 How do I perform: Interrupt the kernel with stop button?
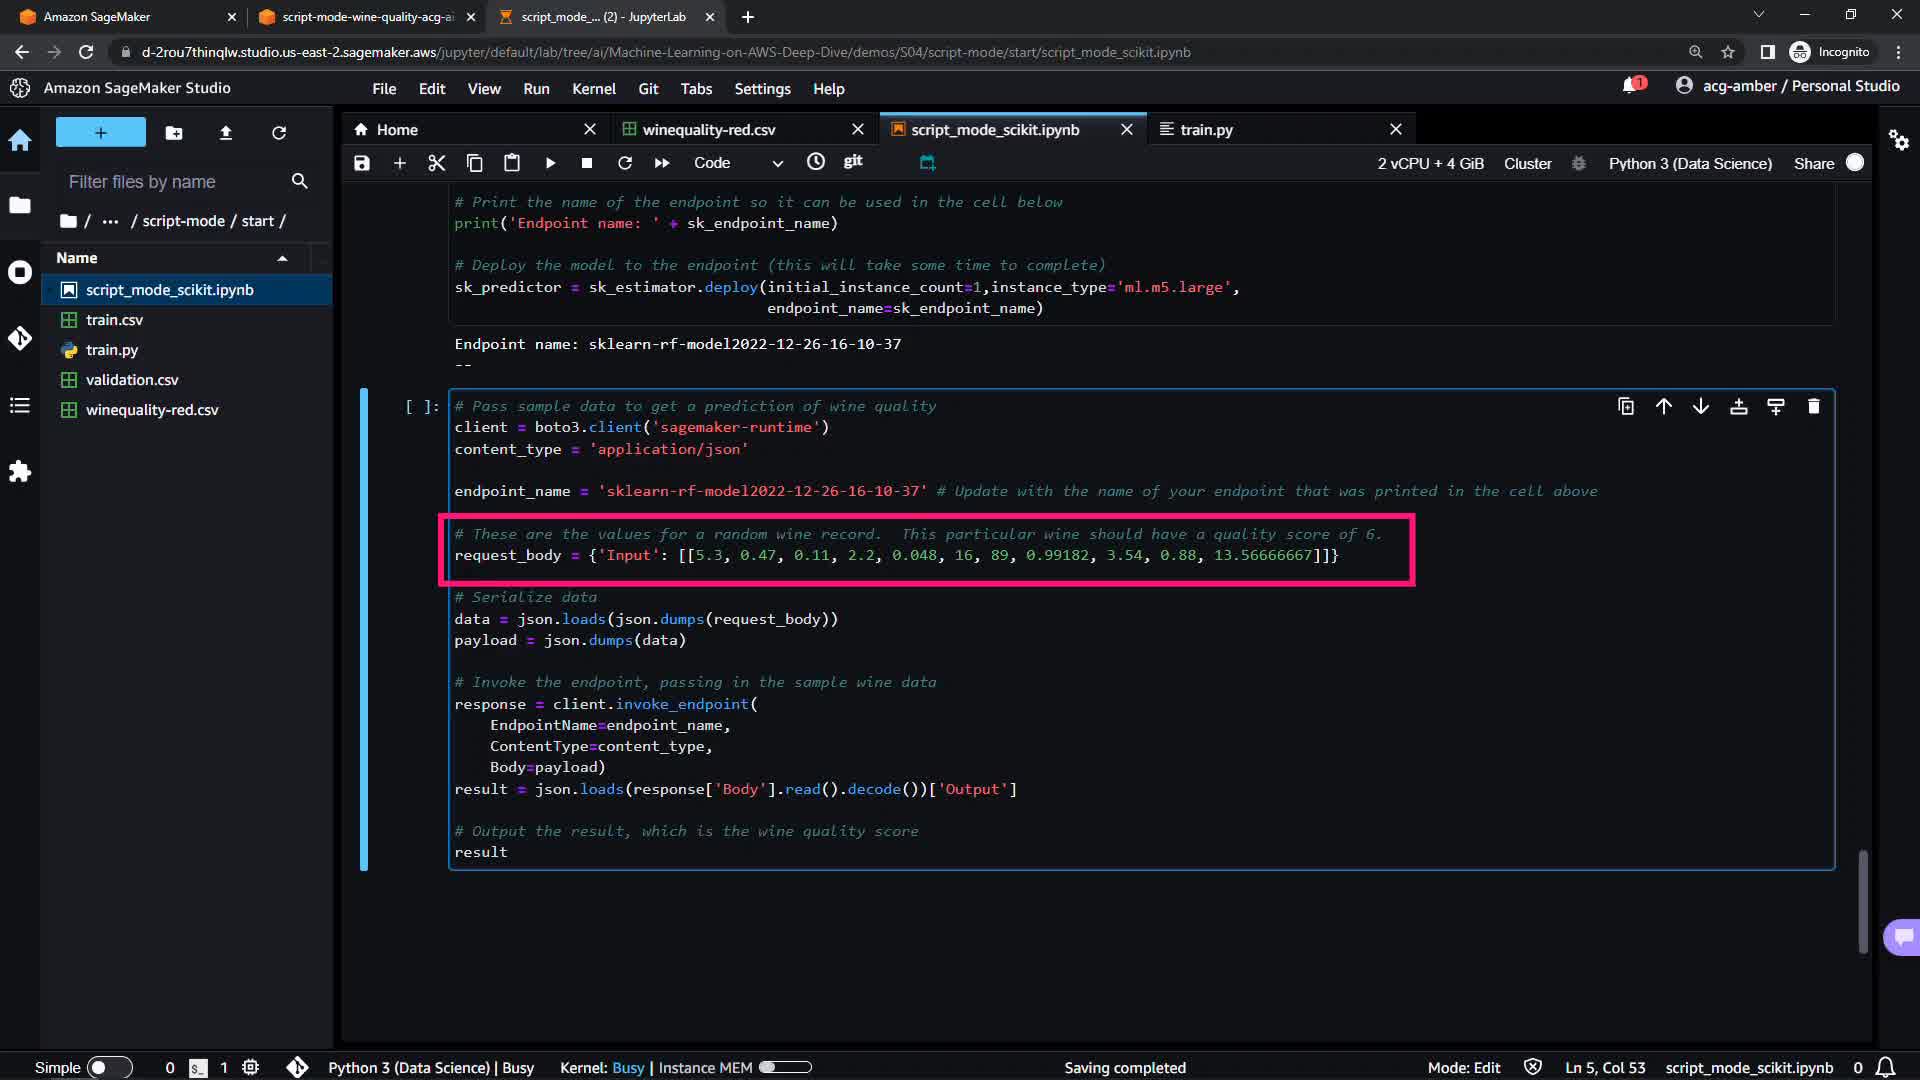(x=587, y=163)
